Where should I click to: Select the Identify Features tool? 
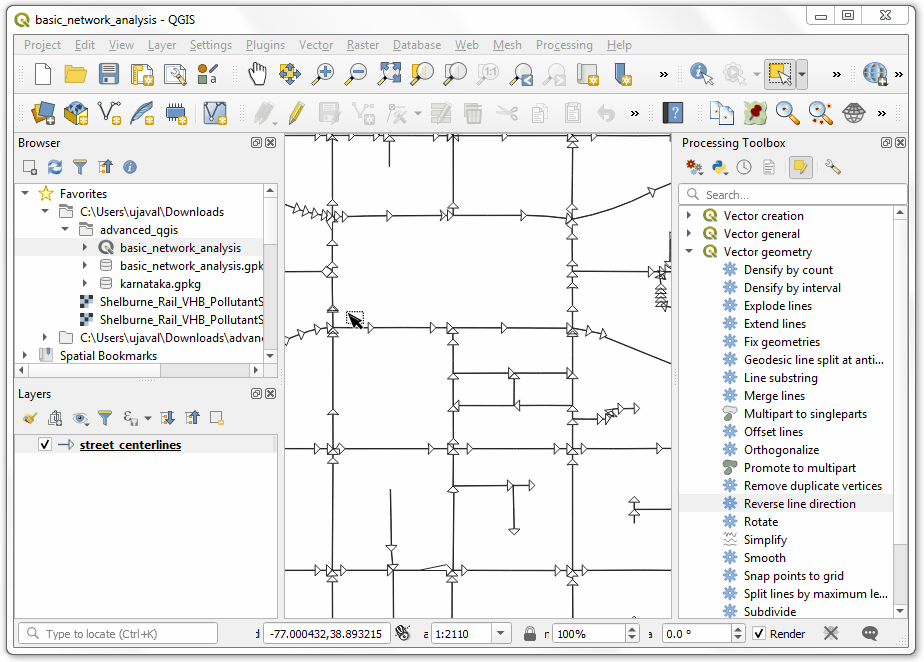tap(701, 74)
